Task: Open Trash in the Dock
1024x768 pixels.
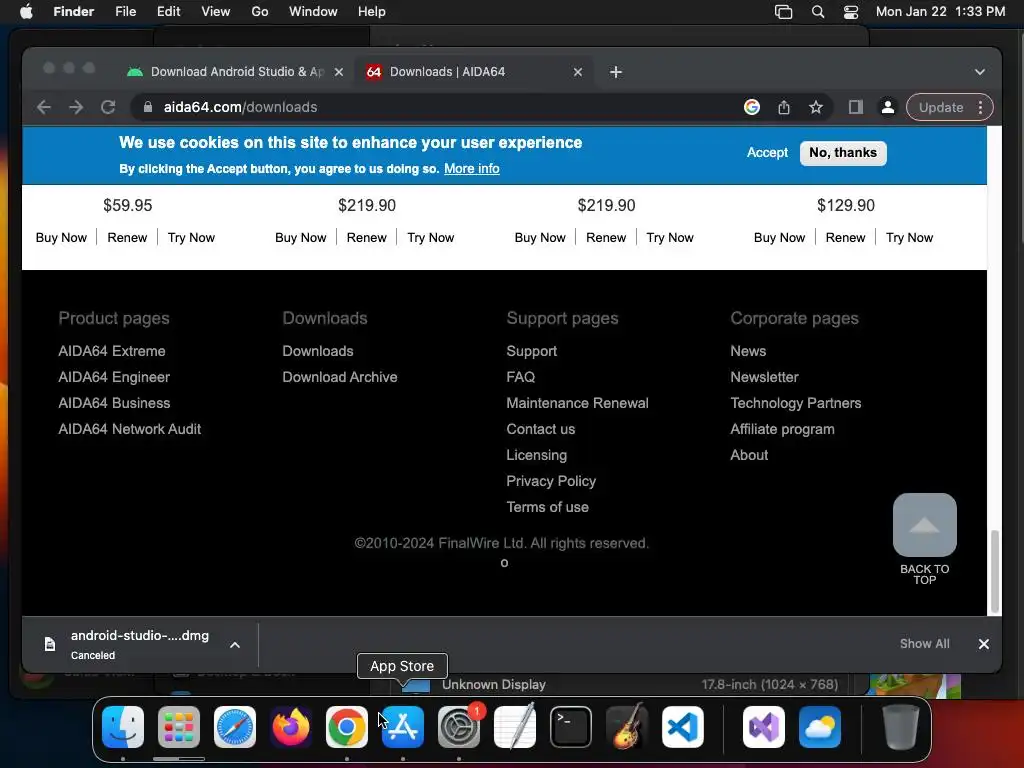Action: 901,727
